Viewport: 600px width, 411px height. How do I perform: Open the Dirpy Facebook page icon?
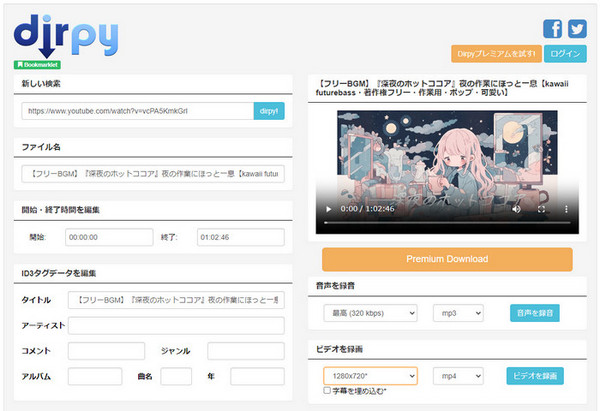(553, 29)
